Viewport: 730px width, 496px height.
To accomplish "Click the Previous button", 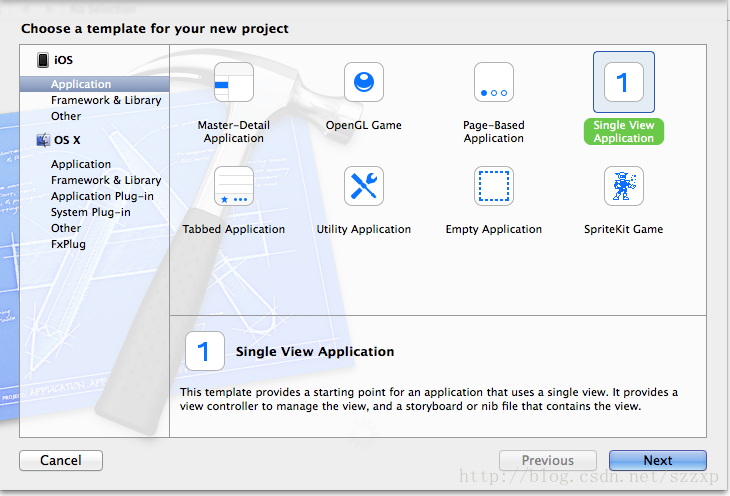I will [x=548, y=460].
